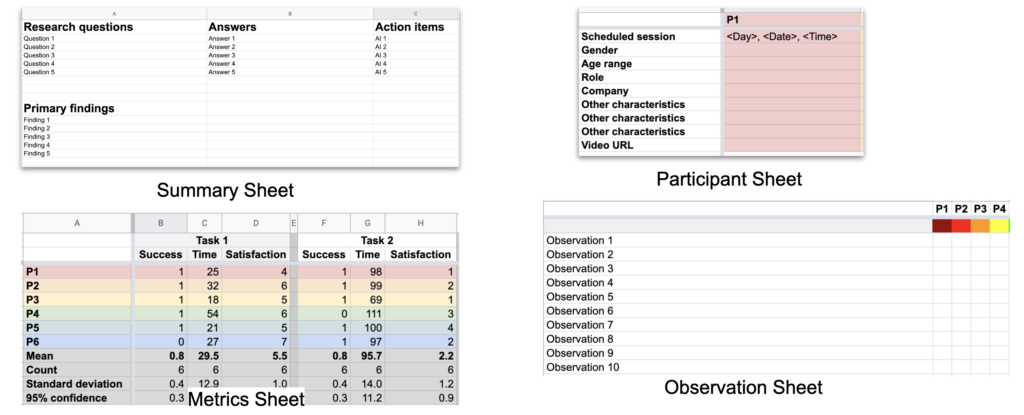Click the Age range value cell
Image resolution: width=1024 pixels, height=415 pixels.
tap(792, 64)
